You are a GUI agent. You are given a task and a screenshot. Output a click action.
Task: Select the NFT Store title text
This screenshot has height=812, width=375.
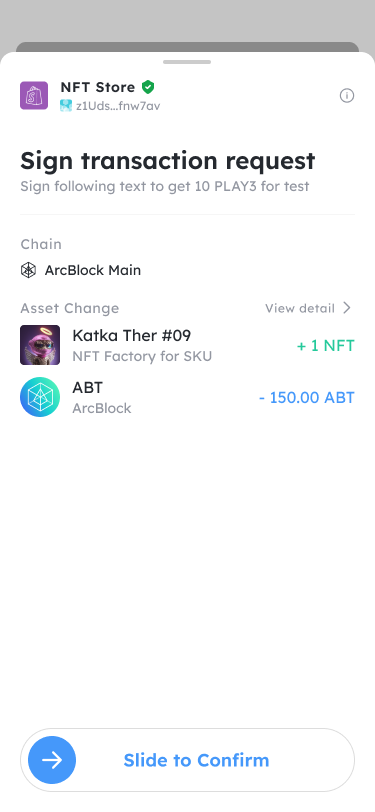pos(98,87)
